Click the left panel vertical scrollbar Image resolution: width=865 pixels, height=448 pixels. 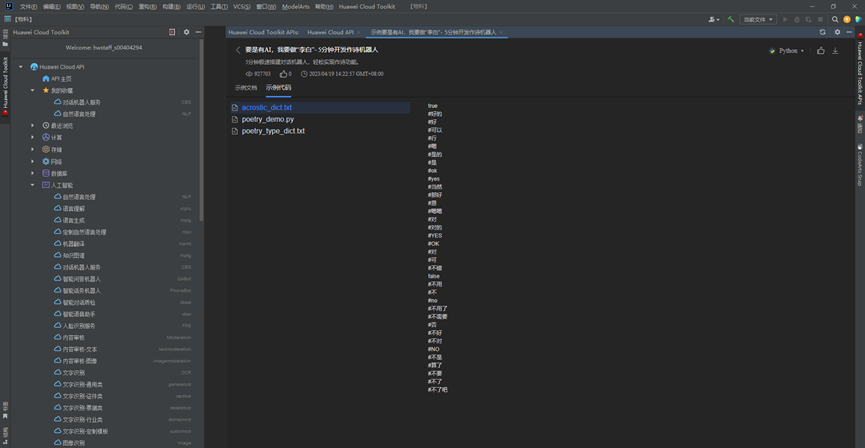coord(201,130)
